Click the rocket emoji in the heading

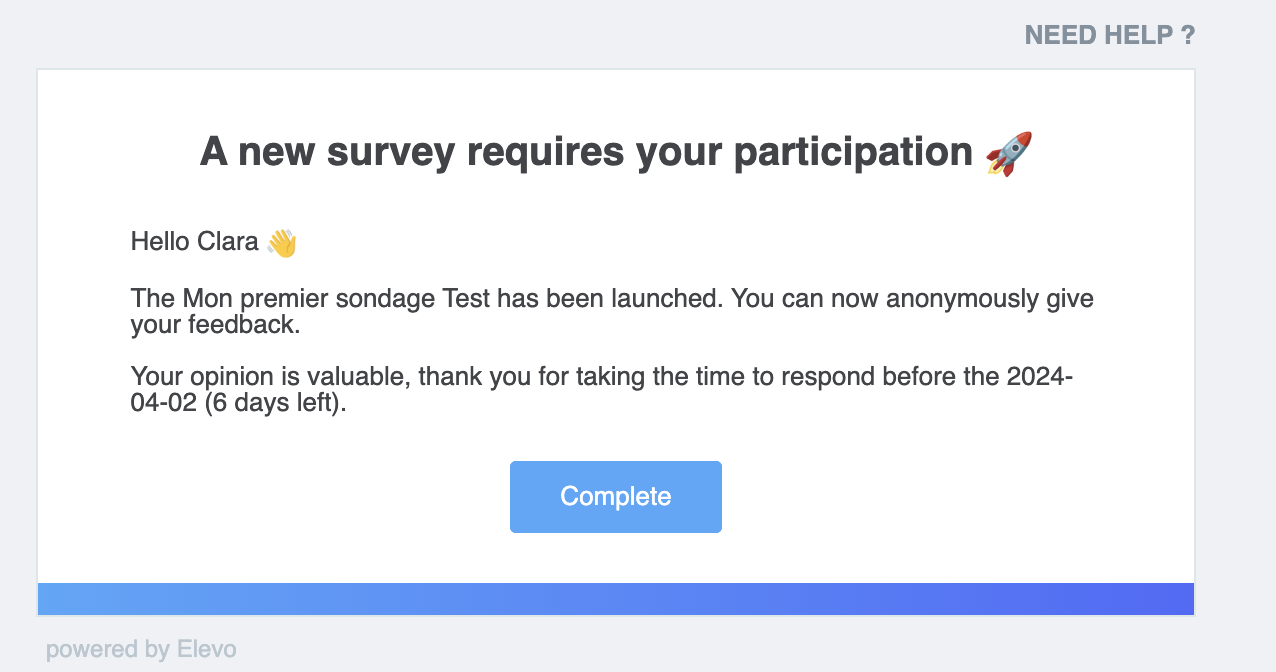[x=1008, y=153]
